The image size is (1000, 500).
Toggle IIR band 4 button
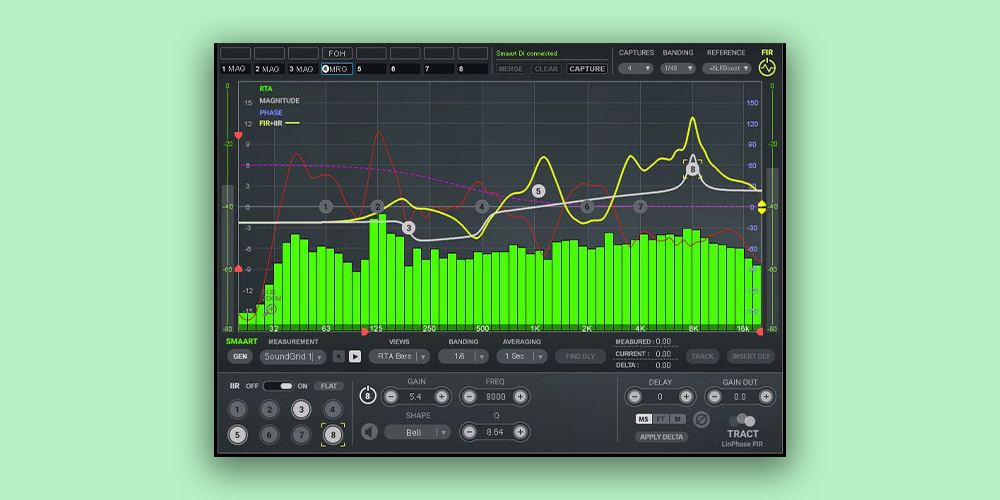pyautogui.click(x=332, y=409)
